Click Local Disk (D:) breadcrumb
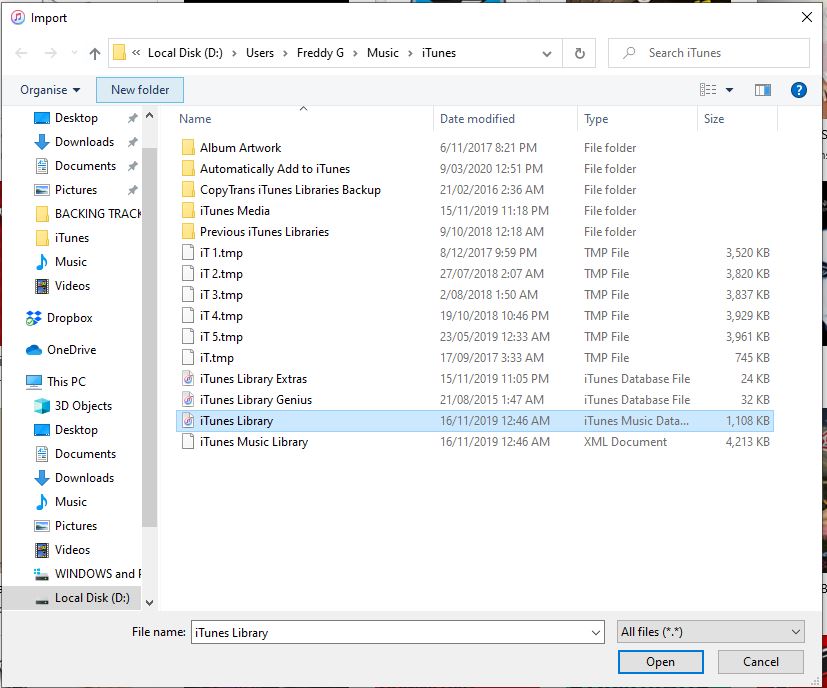 (x=185, y=53)
